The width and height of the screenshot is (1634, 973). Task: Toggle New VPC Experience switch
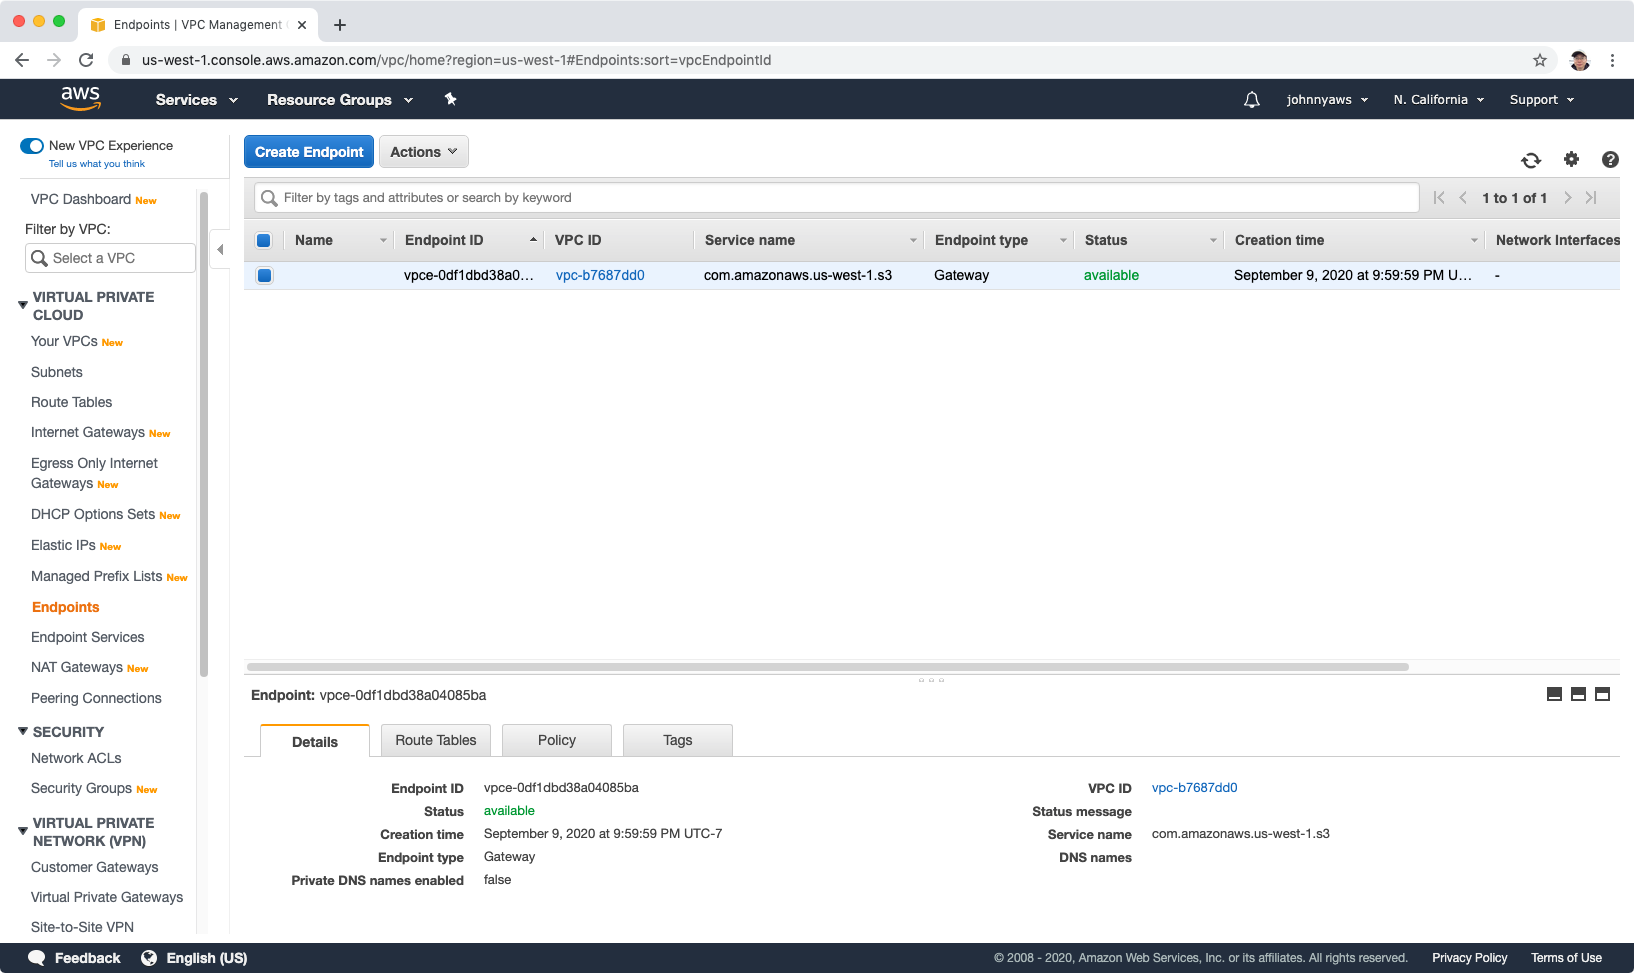pyautogui.click(x=32, y=146)
